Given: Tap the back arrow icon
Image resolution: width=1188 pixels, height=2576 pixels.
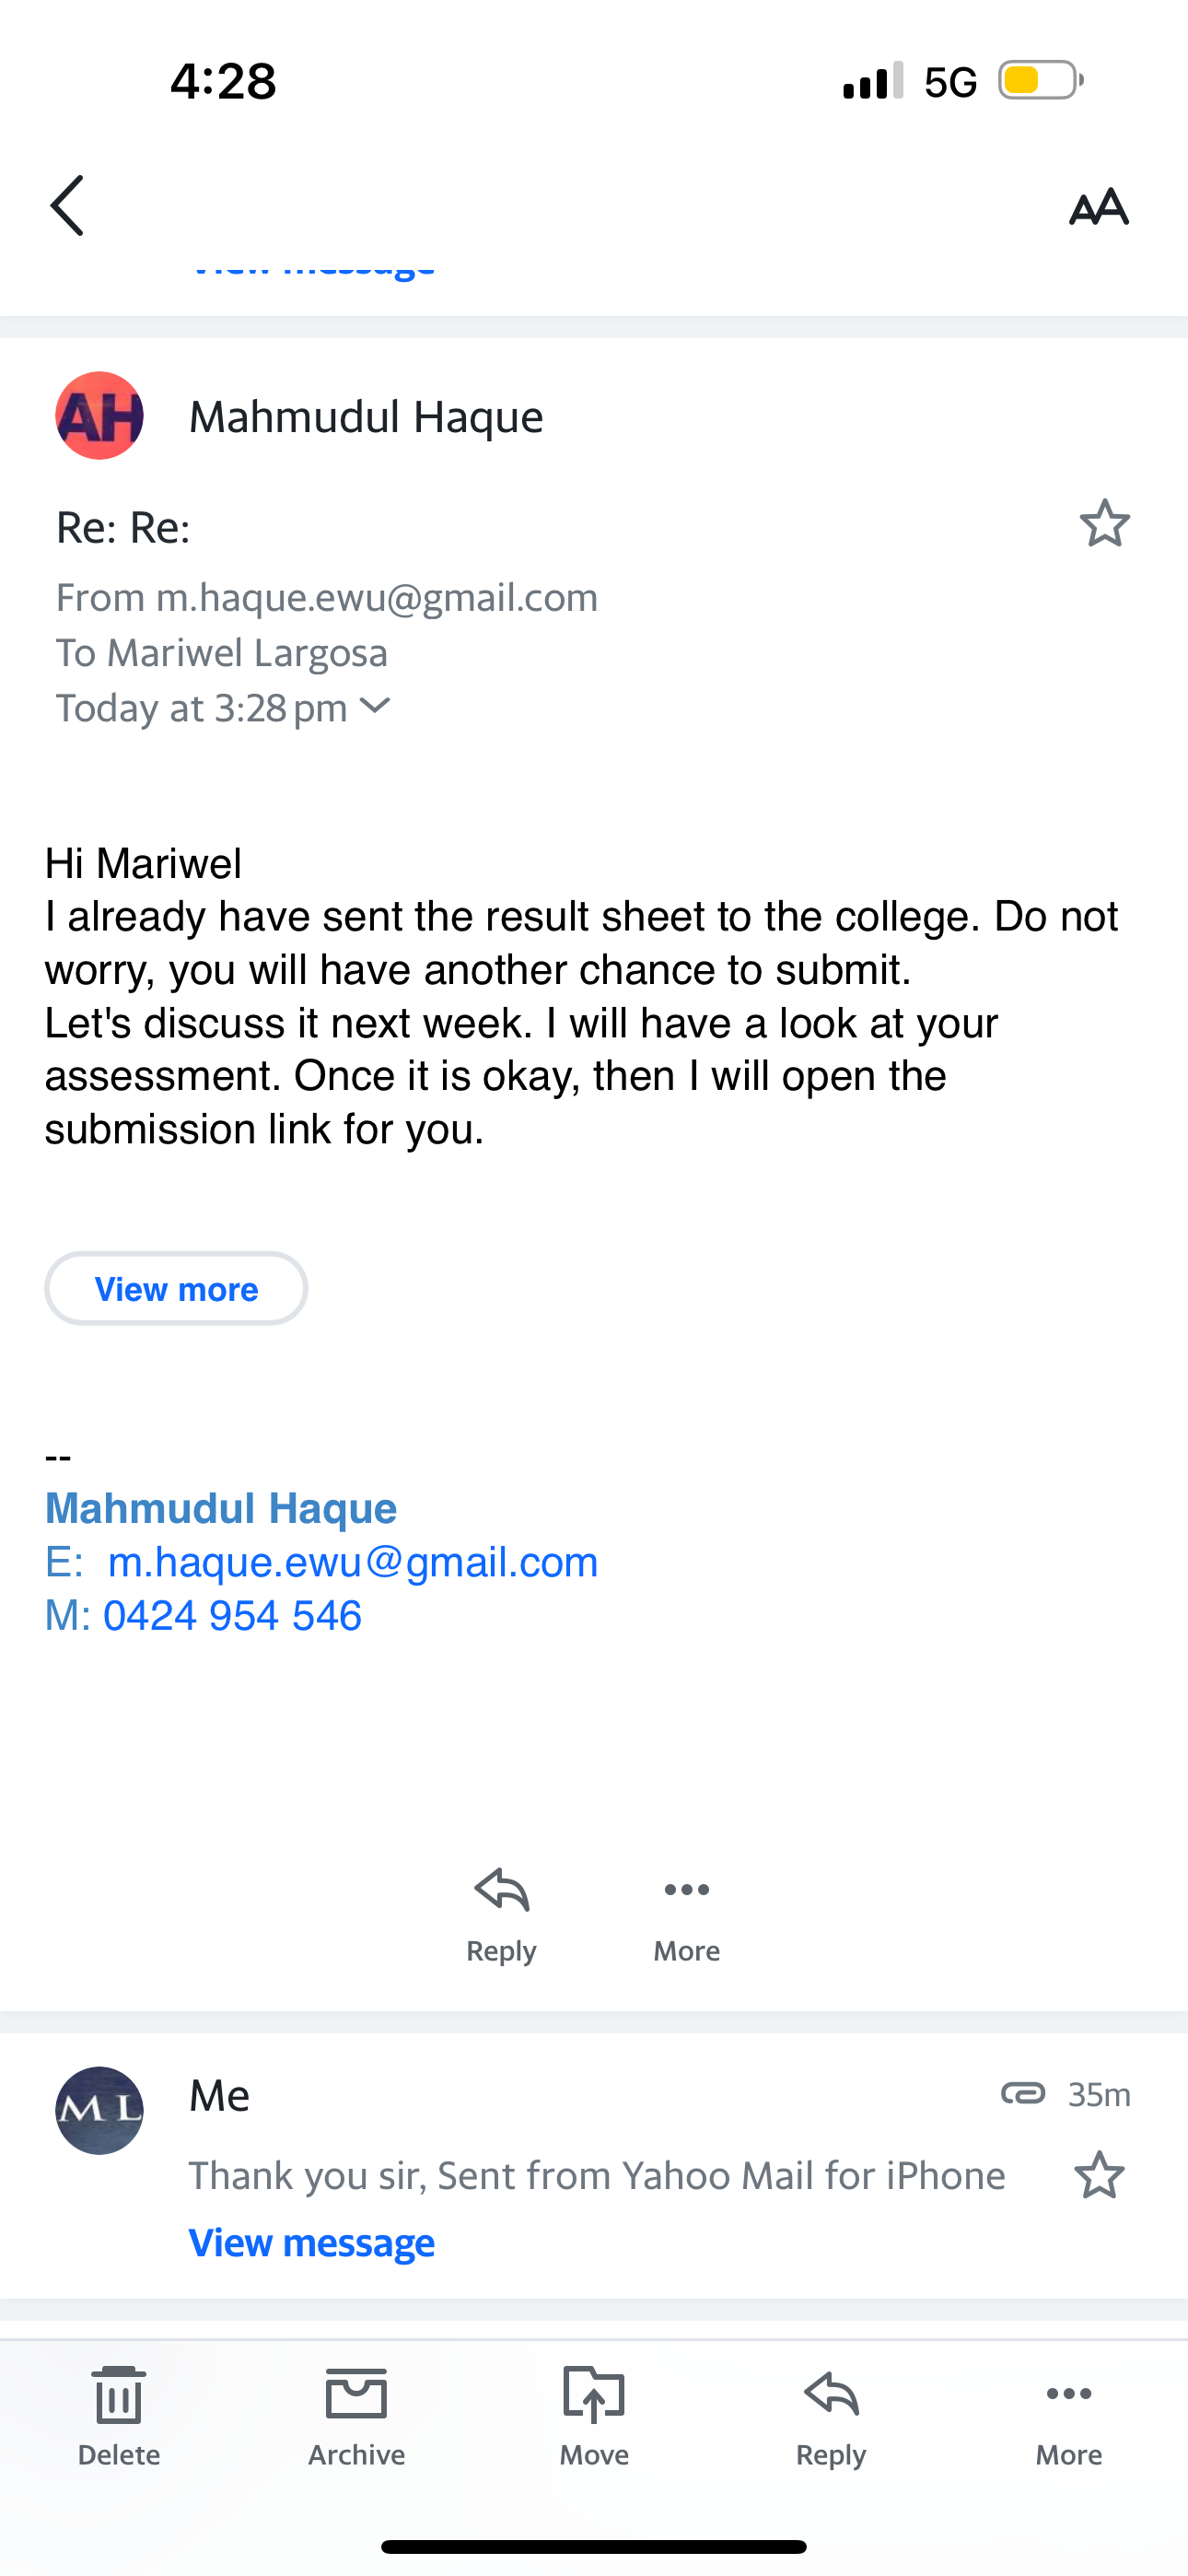Looking at the screenshot, I should (67, 206).
